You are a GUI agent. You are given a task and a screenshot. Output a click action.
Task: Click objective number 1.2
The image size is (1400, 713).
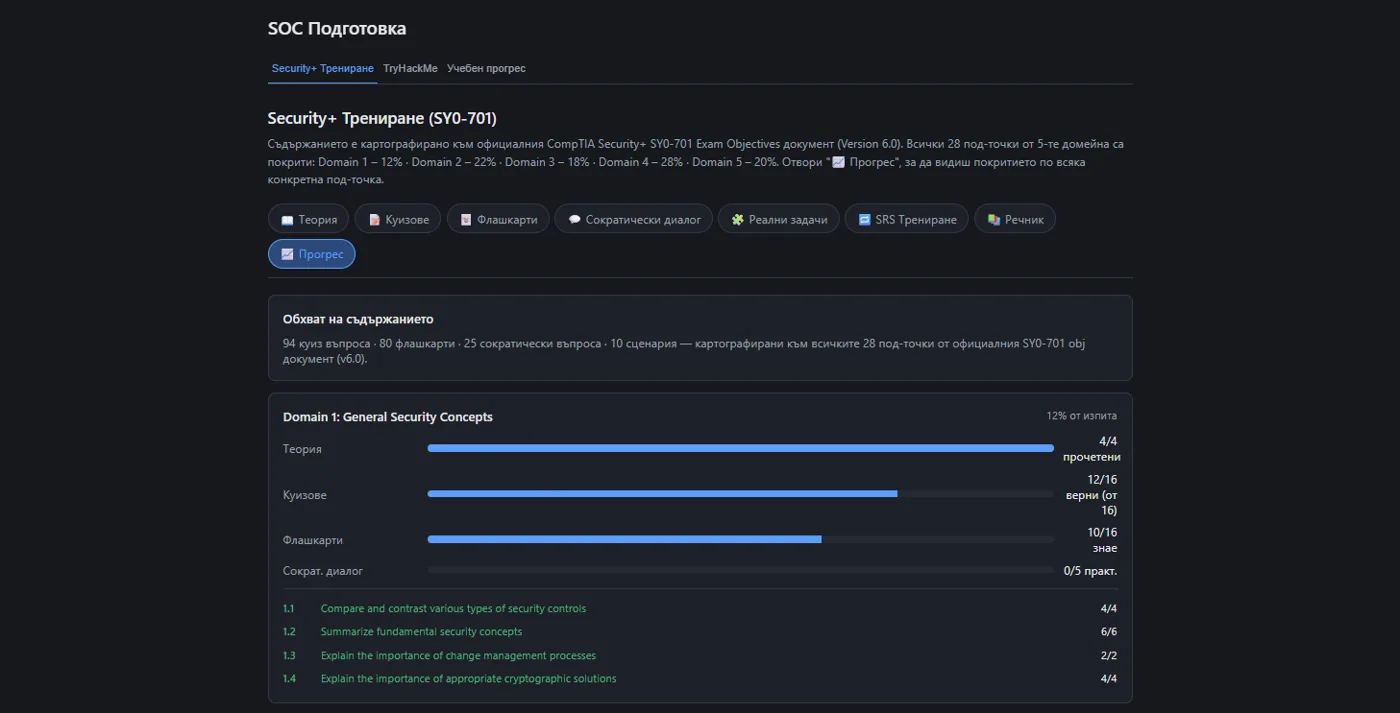[x=289, y=632]
